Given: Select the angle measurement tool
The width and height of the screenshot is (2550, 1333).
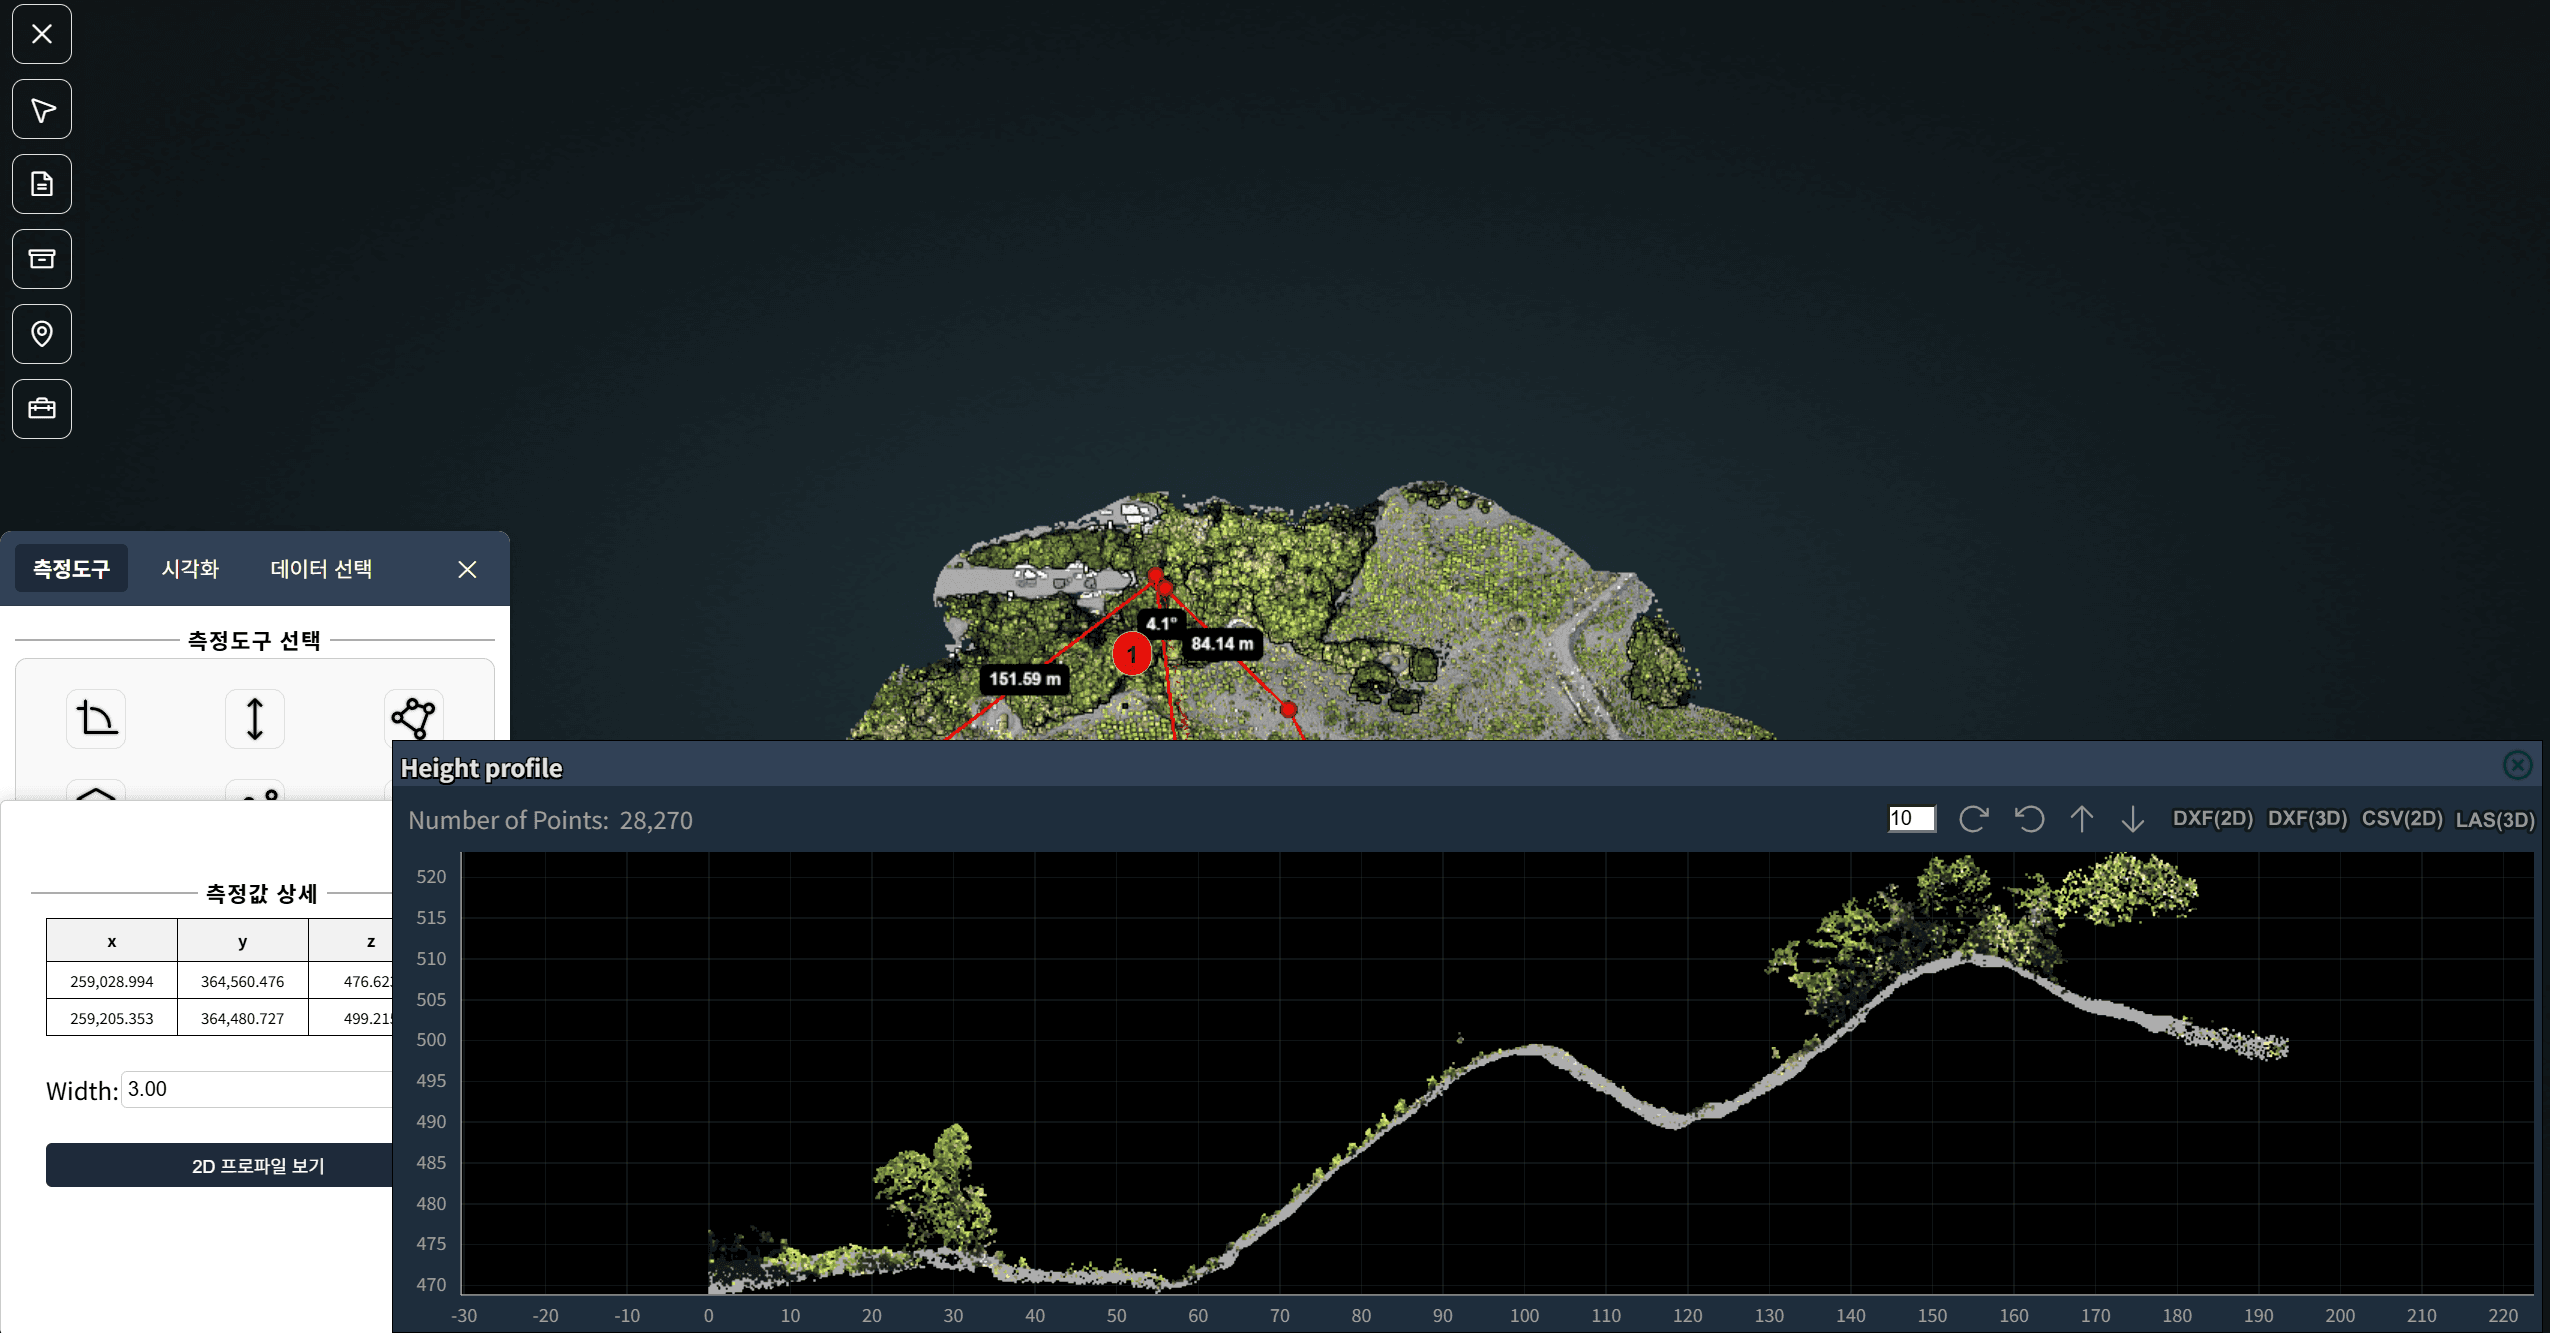Looking at the screenshot, I should point(96,718).
